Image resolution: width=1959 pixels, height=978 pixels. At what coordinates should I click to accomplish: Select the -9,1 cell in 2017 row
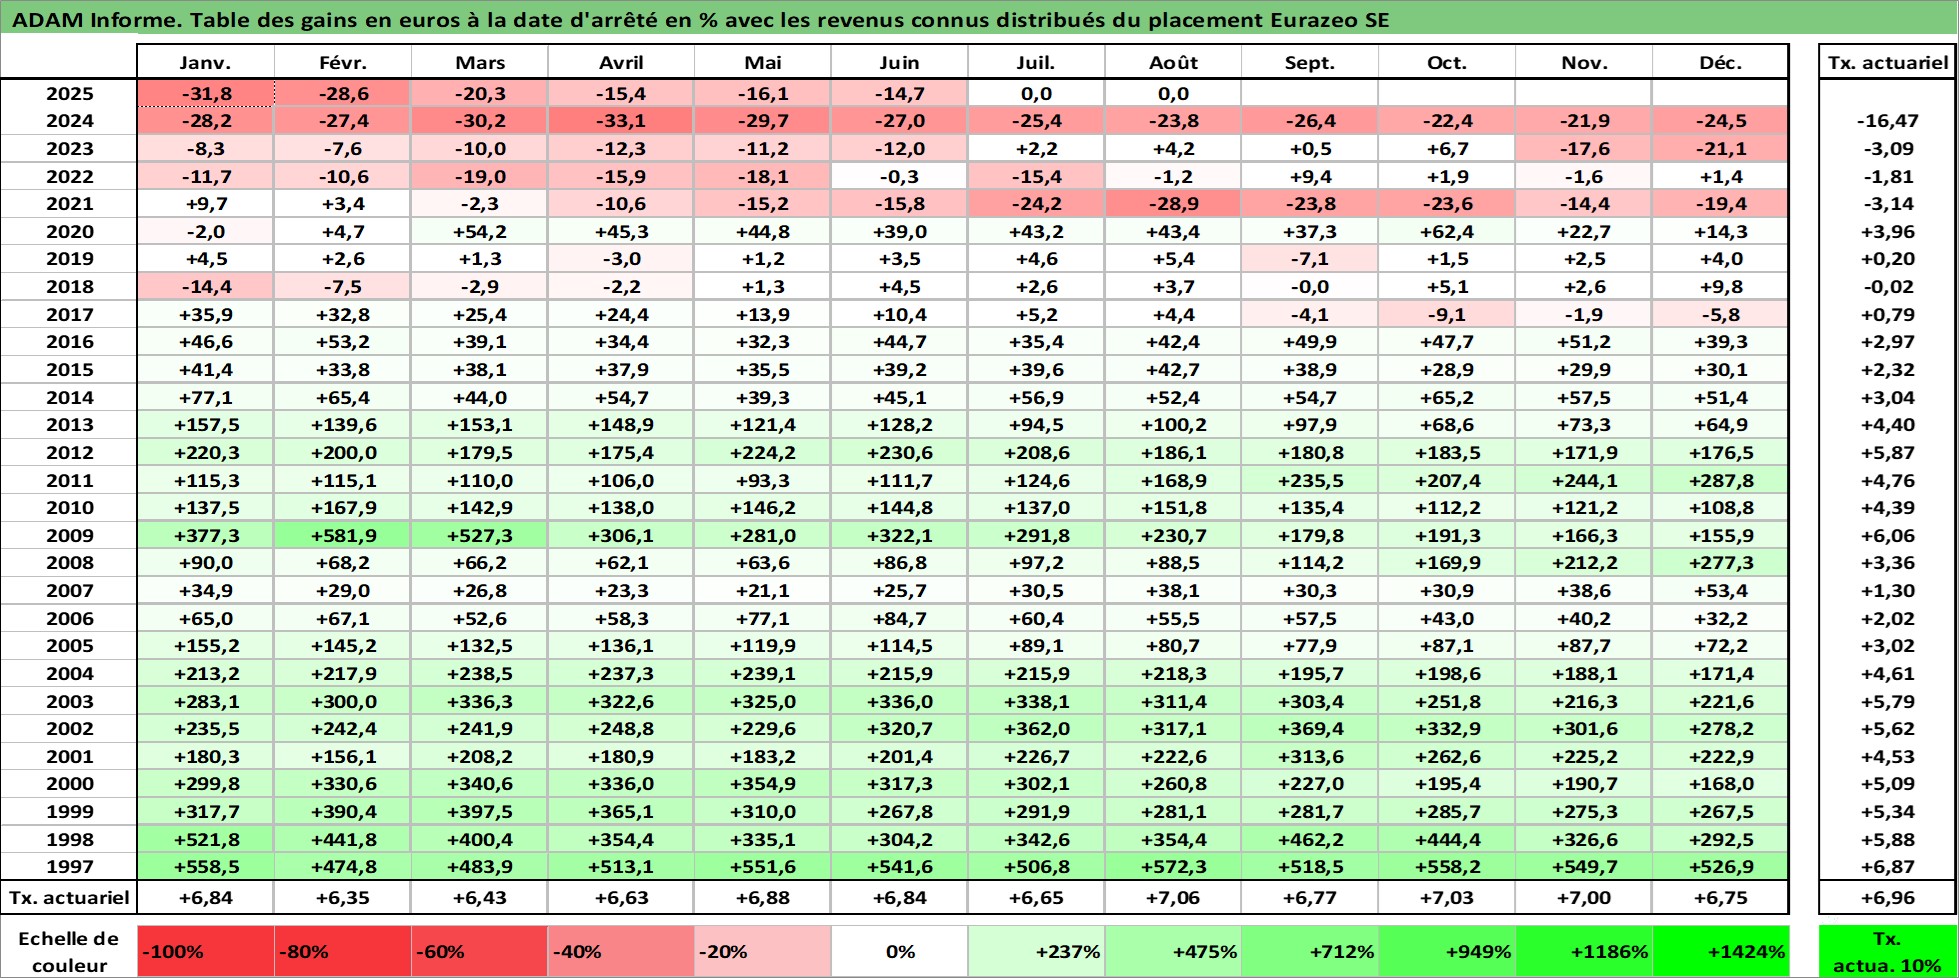tap(1447, 315)
